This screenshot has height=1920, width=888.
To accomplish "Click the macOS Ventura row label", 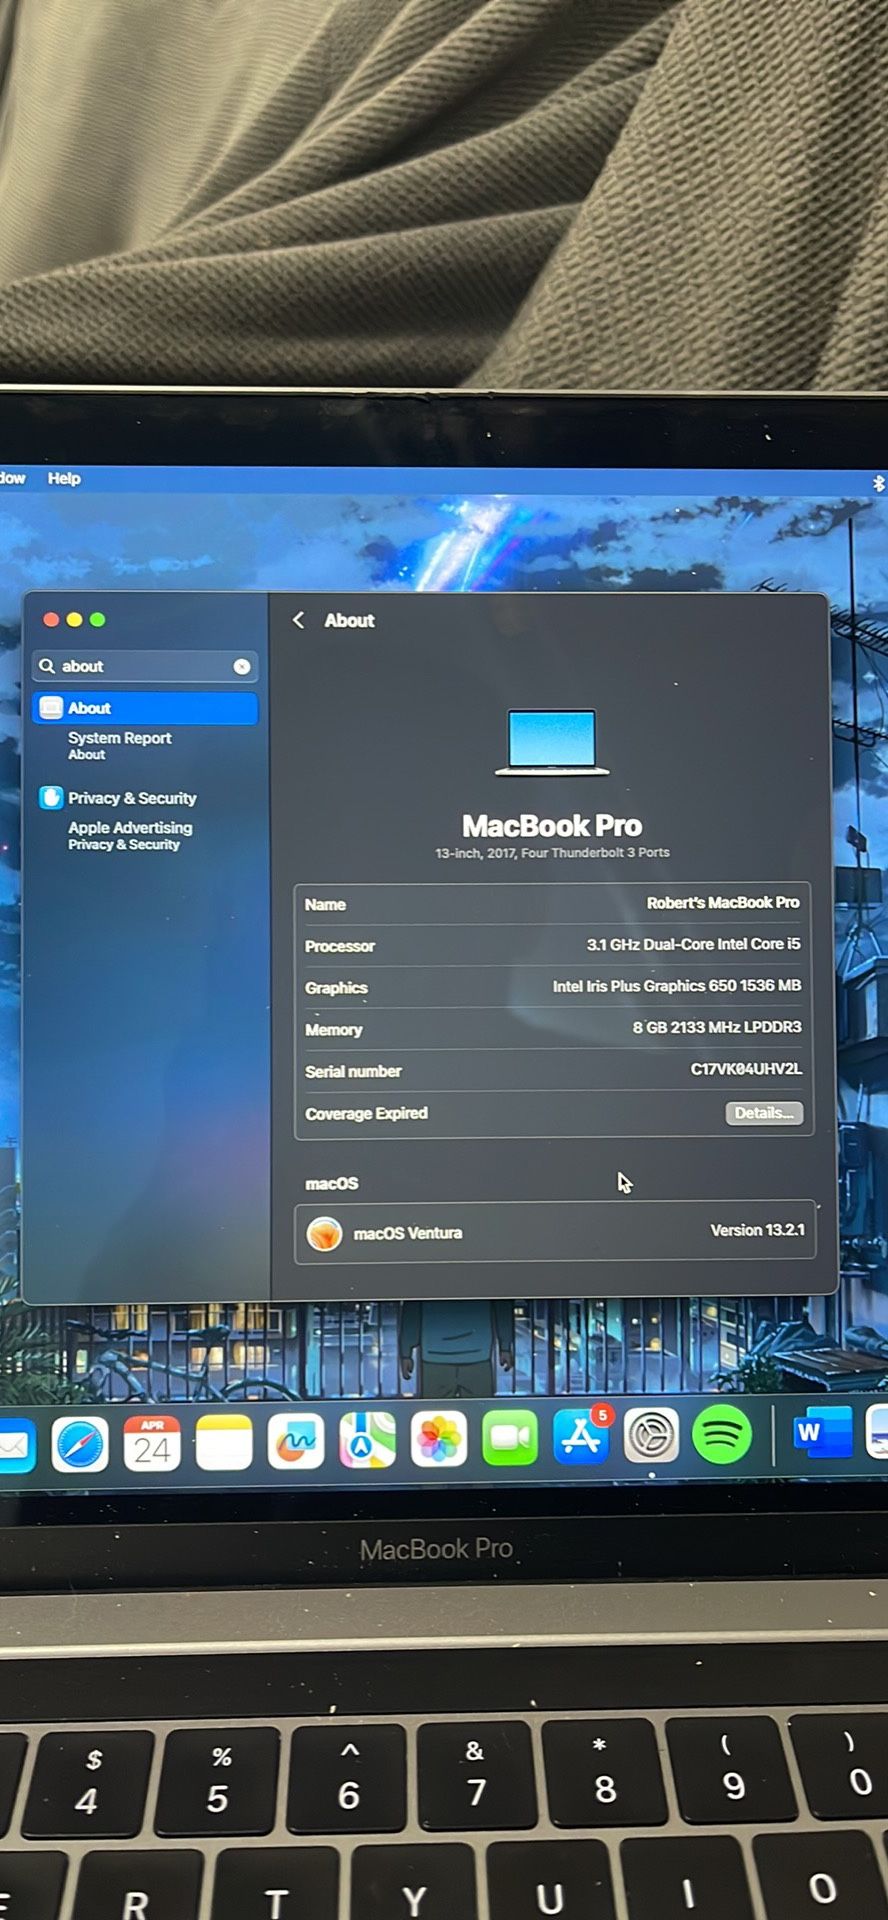I will tap(408, 1233).
